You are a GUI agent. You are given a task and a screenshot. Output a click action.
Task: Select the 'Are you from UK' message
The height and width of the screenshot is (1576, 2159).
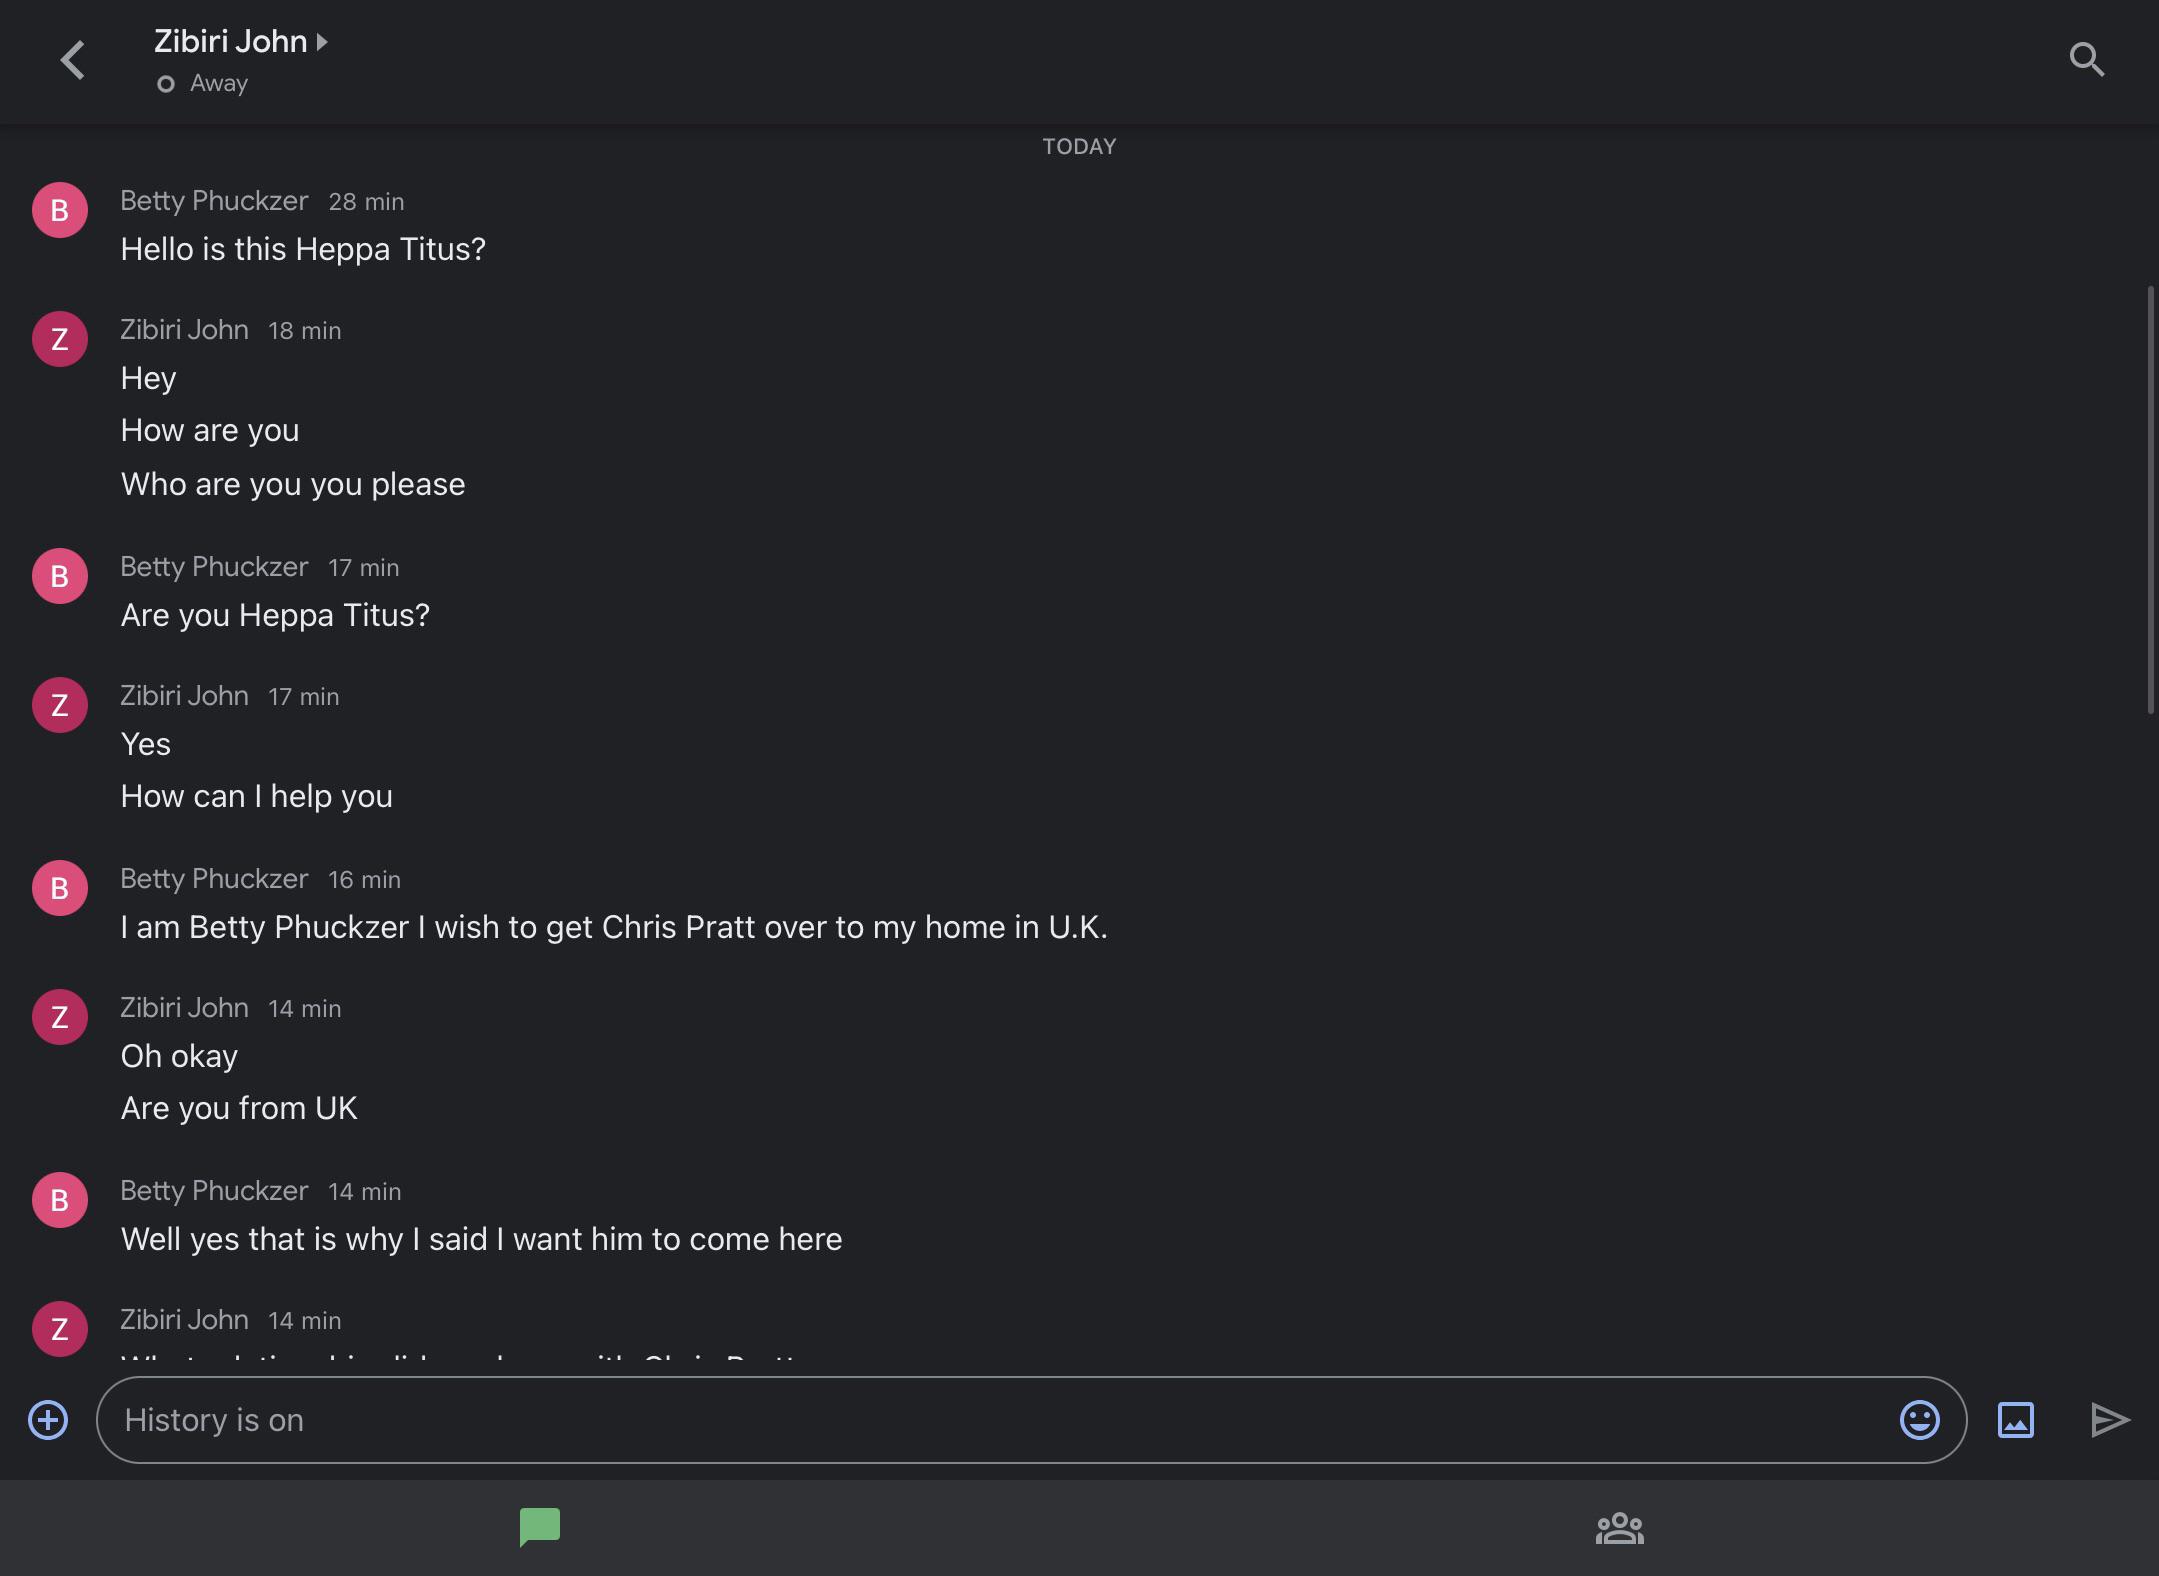[239, 1108]
